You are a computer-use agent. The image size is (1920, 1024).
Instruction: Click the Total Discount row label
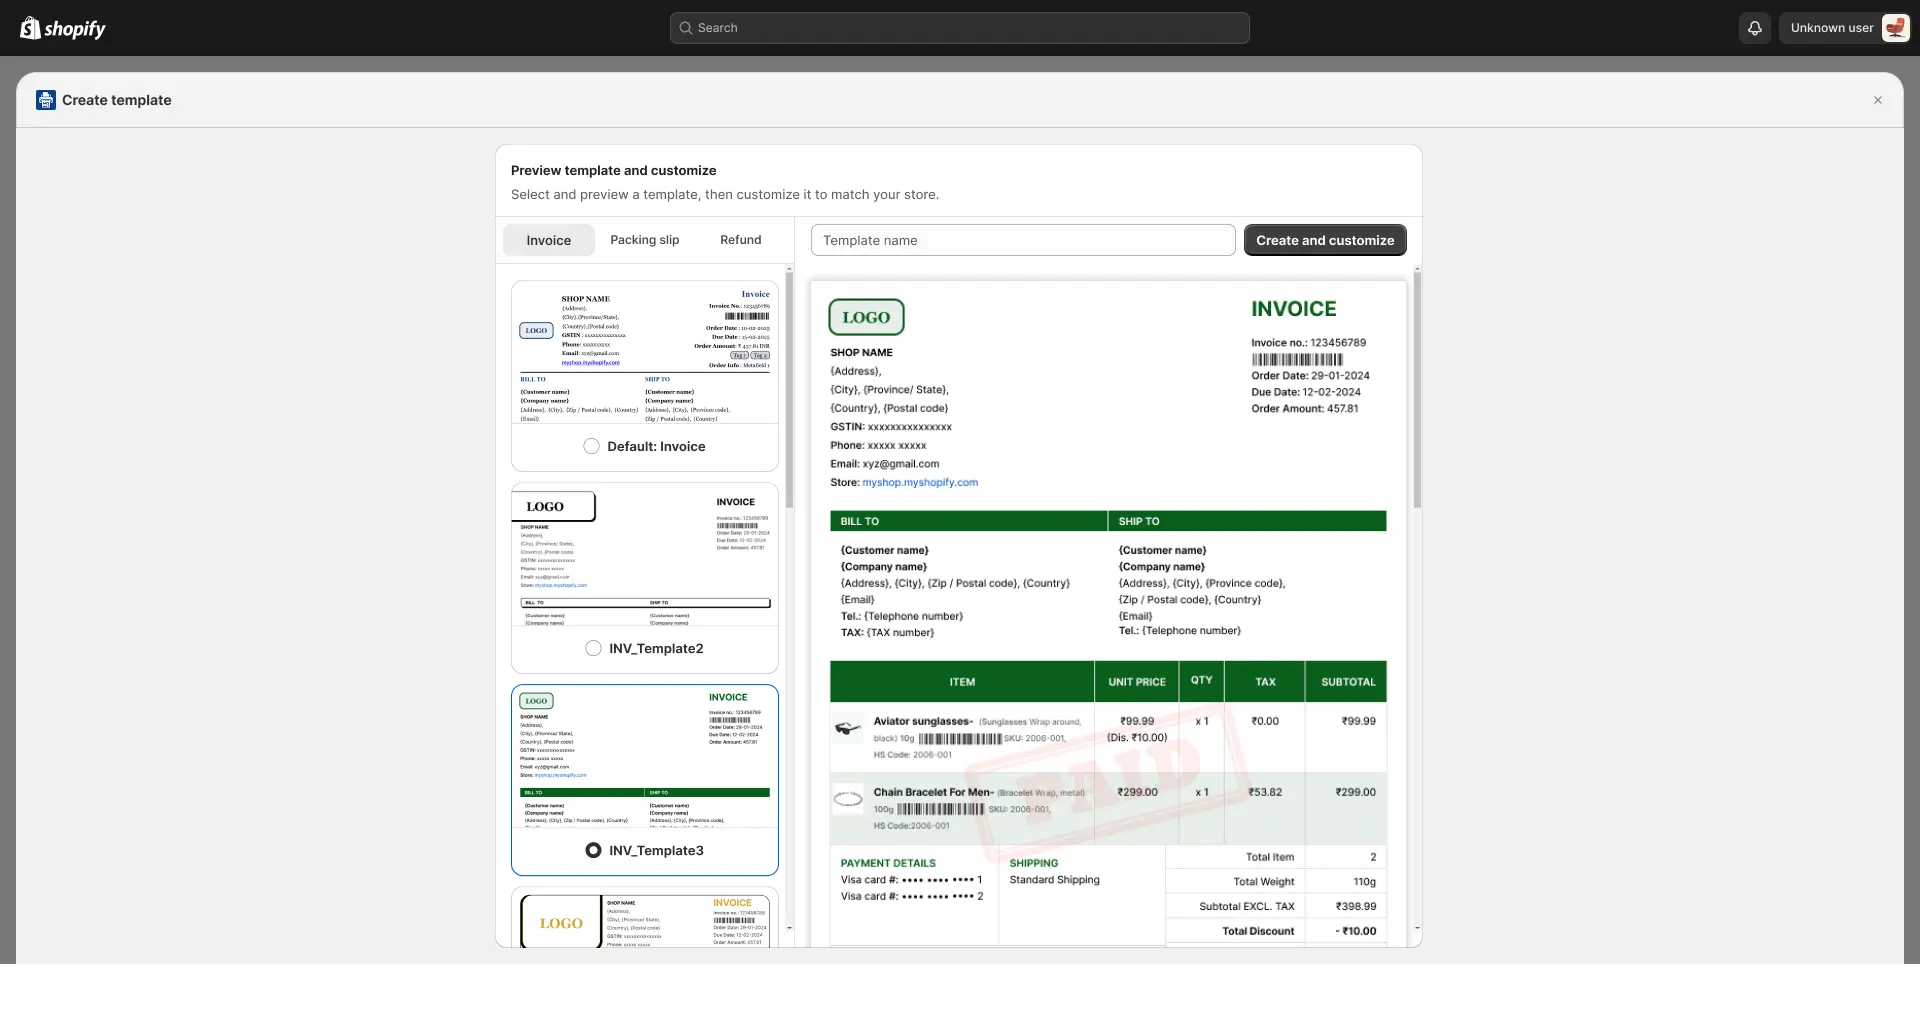(1258, 931)
